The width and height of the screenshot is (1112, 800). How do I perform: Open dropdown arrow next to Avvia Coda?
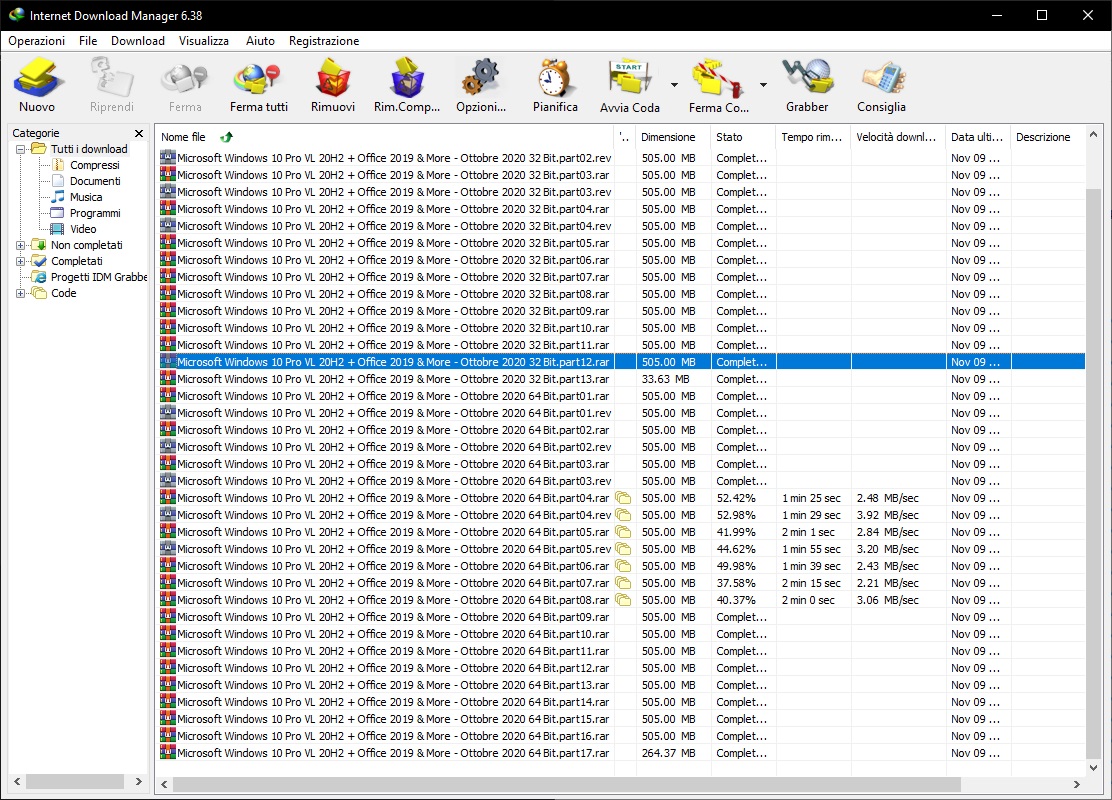coord(674,85)
